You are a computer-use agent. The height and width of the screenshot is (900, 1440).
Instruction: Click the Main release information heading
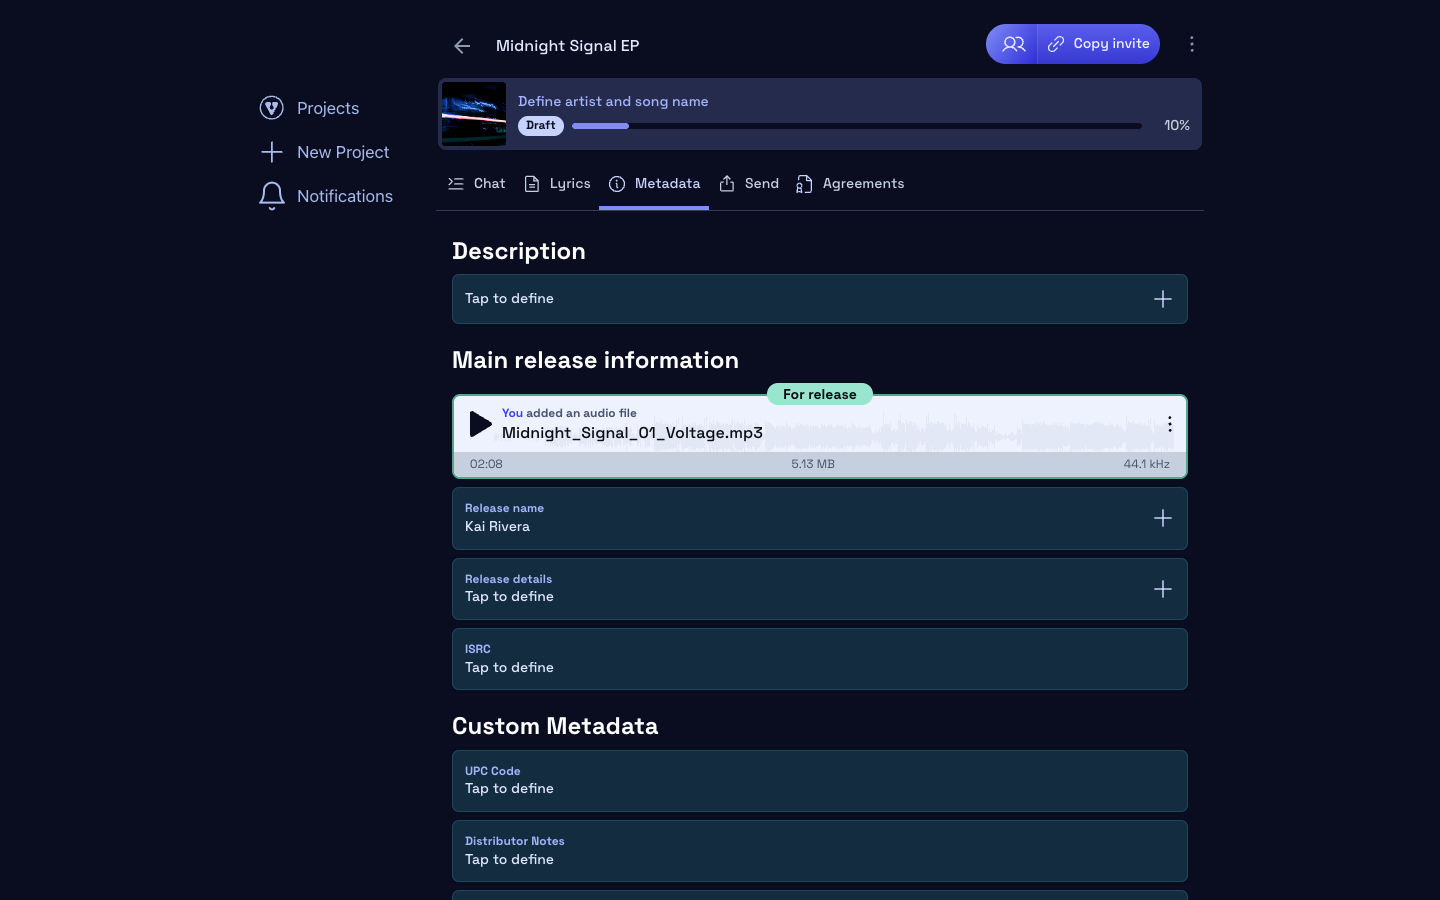[595, 360]
